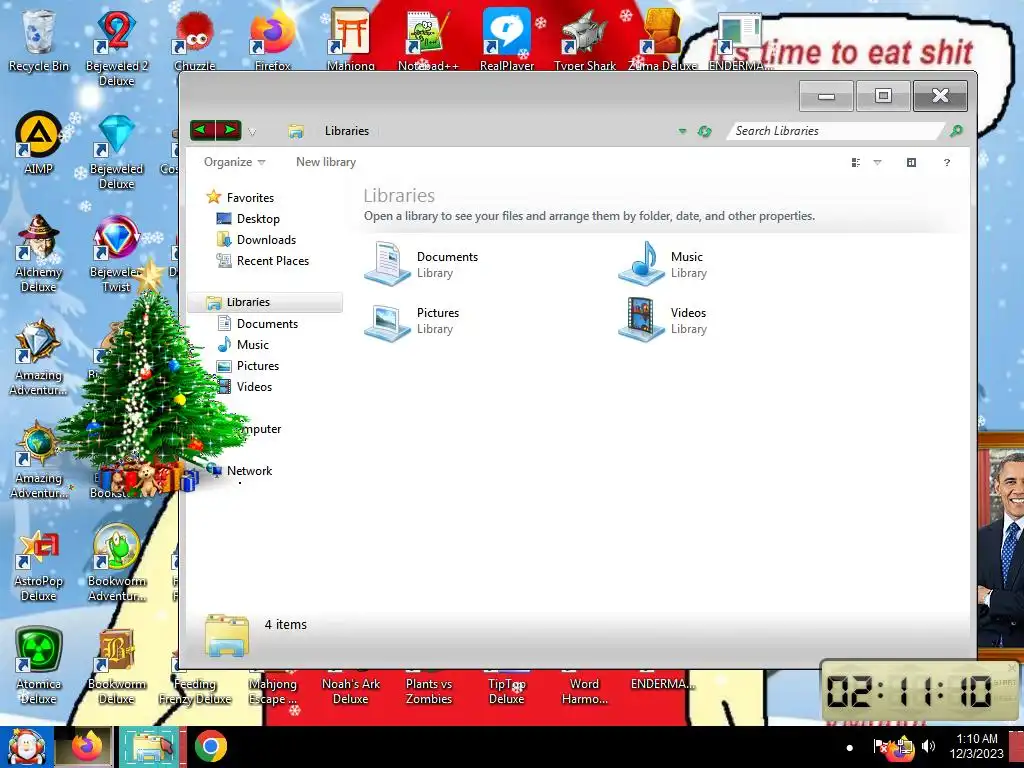Click New library button
Viewport: 1024px width, 768px height.
(x=326, y=162)
